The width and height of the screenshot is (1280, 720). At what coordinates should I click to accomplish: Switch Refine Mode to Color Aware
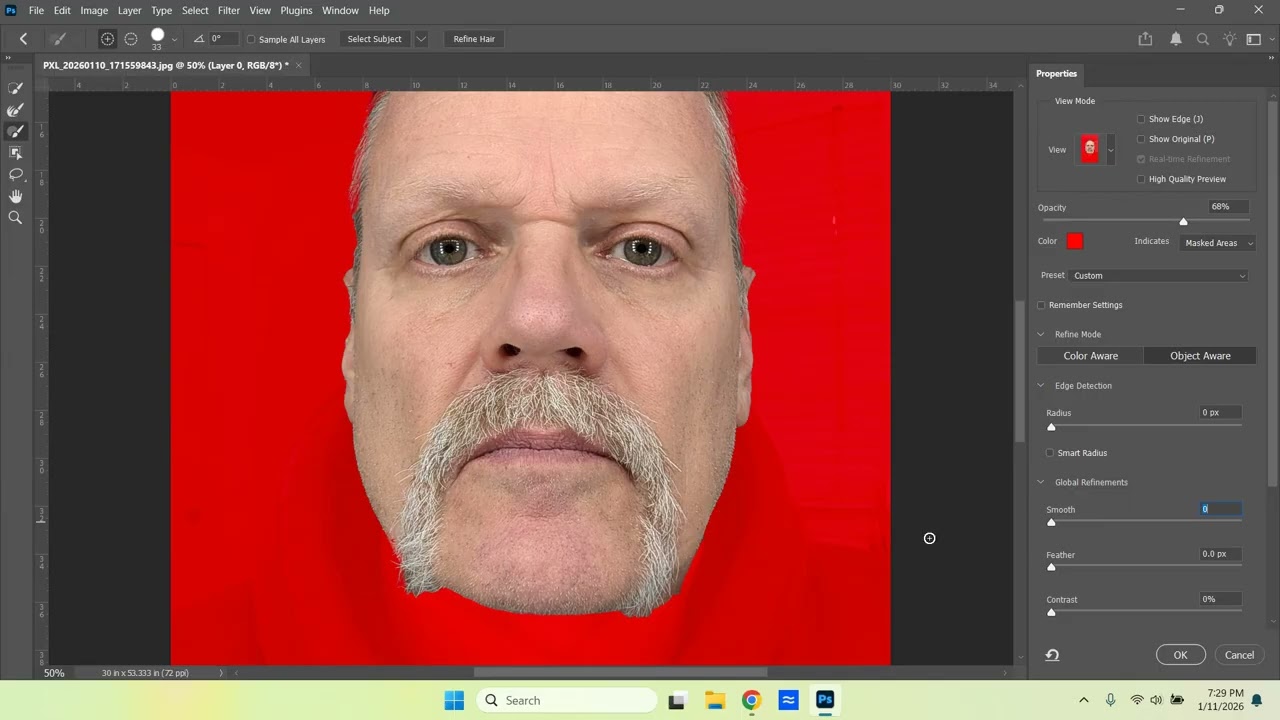[1090, 356]
